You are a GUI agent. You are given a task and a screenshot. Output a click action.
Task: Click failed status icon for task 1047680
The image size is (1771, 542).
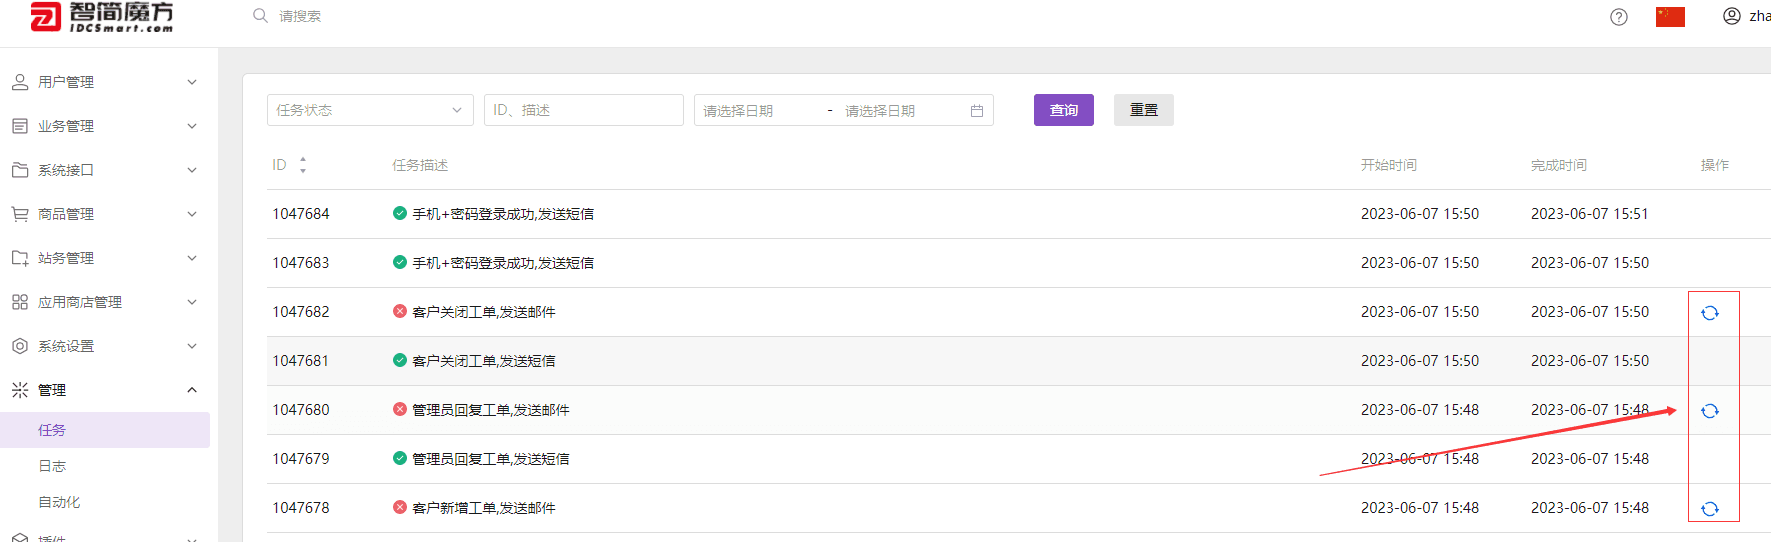click(400, 409)
